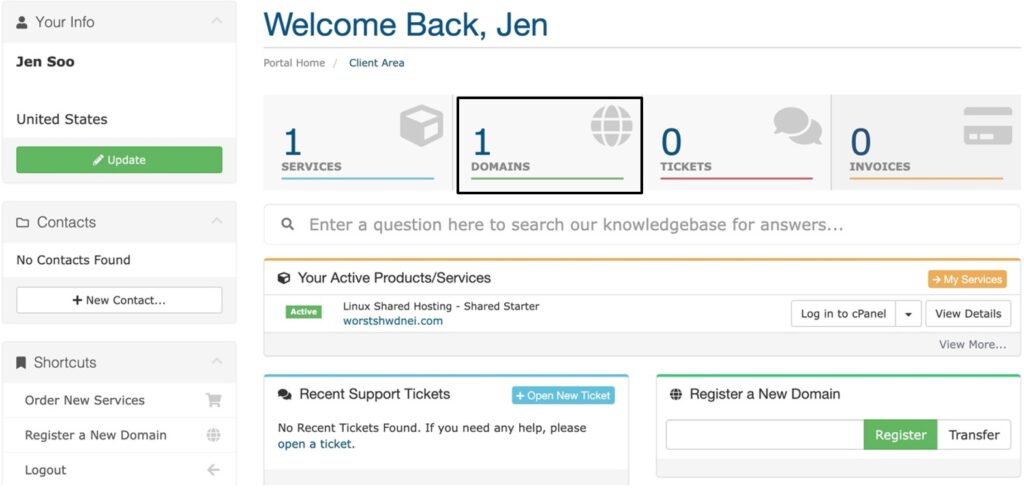Click the green Update button
The width and height of the screenshot is (1024, 493).
pos(120,160)
